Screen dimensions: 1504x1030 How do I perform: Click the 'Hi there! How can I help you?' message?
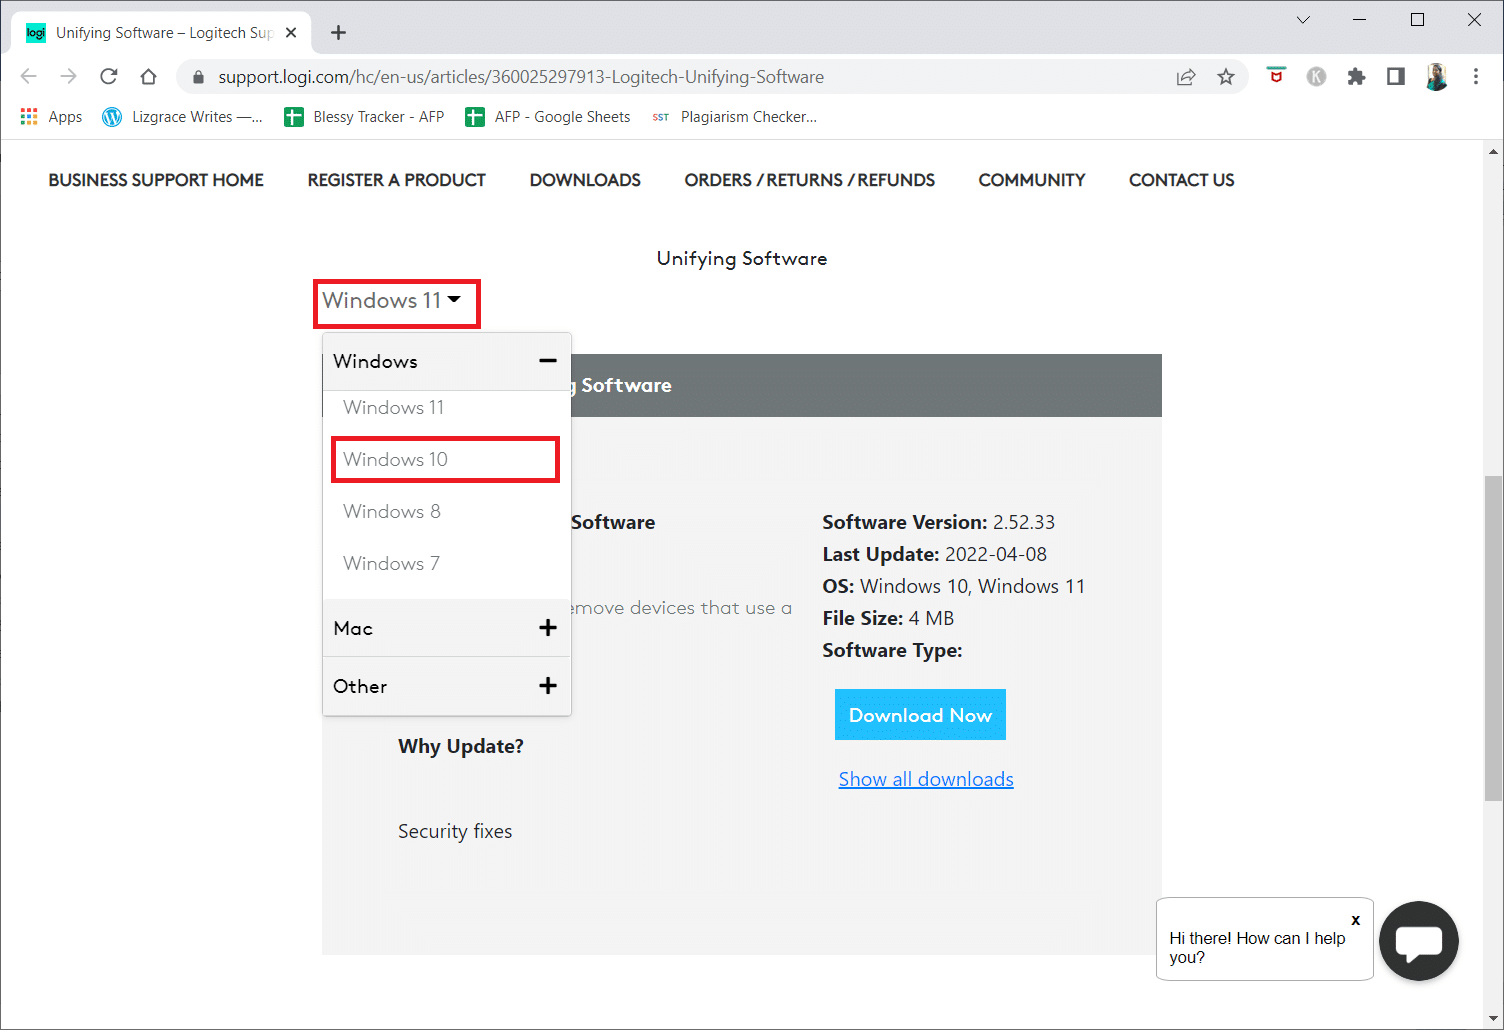click(x=1257, y=947)
